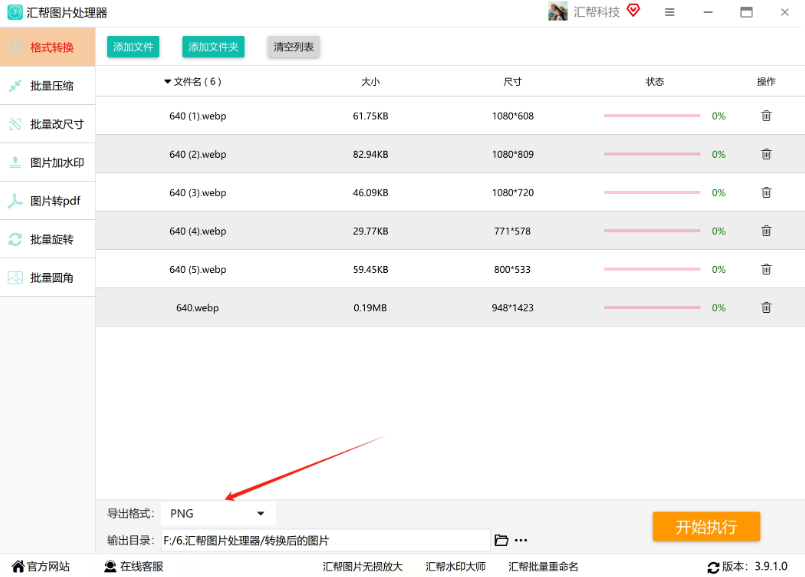Screen dimensions: 805x577
Task: Delete the 640 (1).webp row
Action: coord(766,116)
